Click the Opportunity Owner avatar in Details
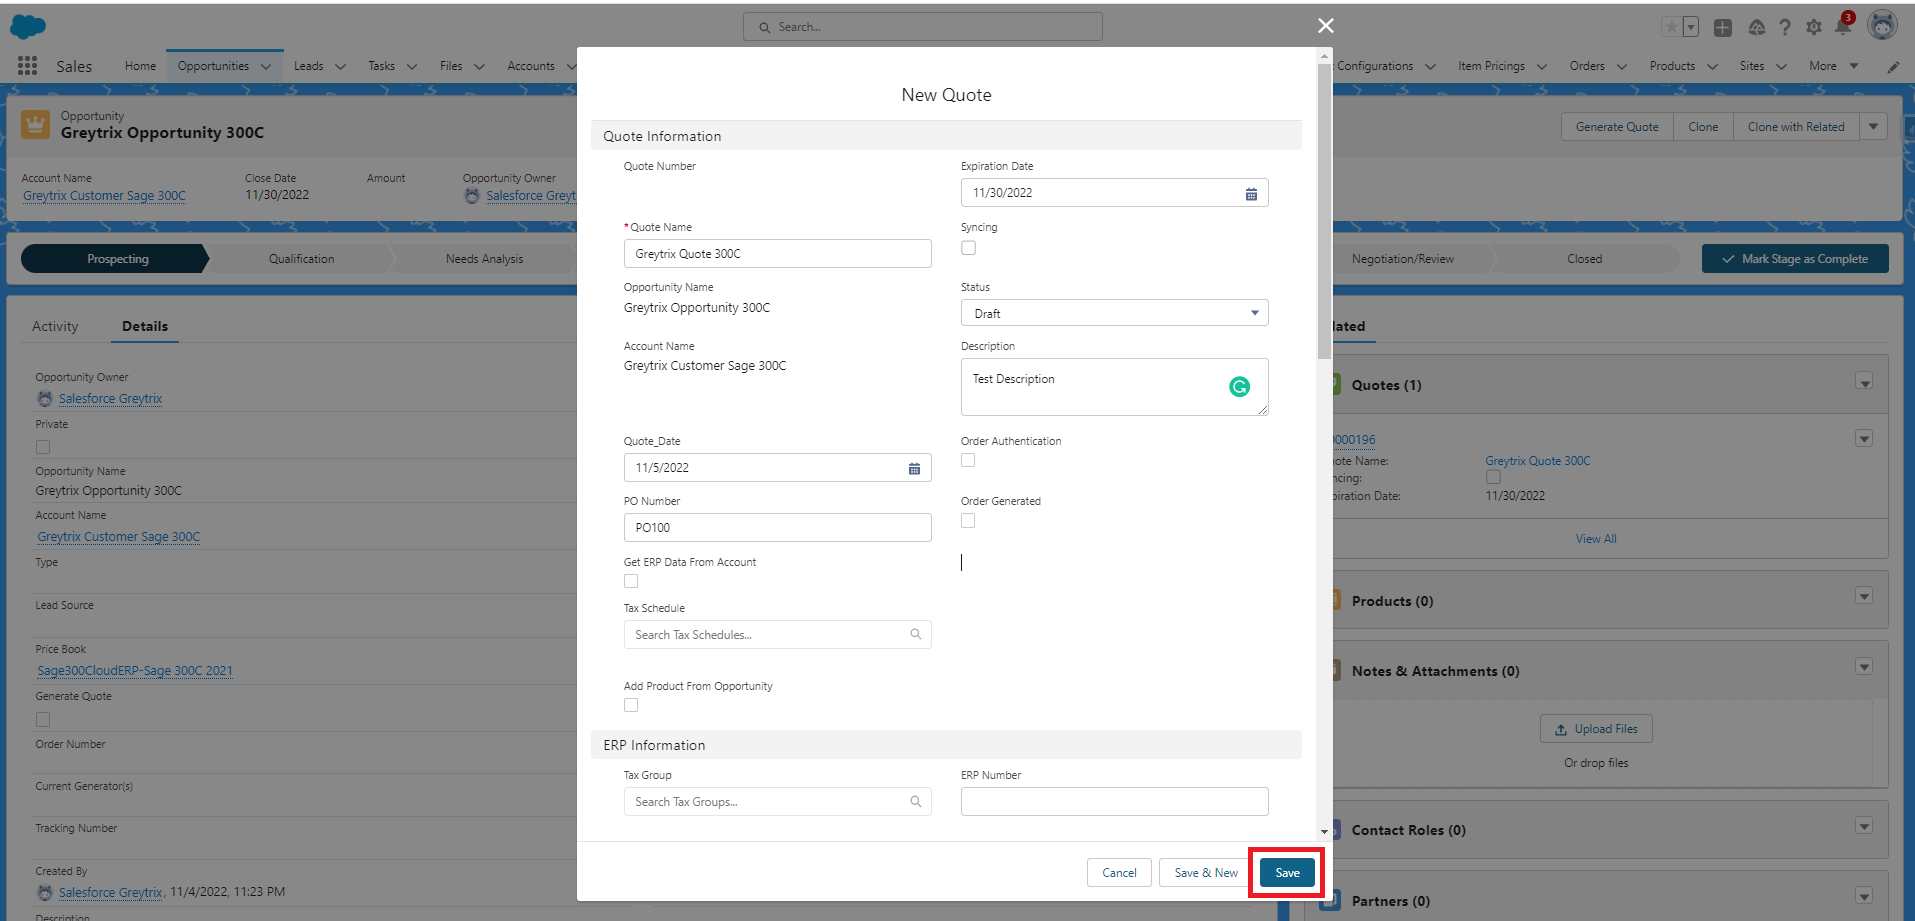This screenshot has height=921, width=1915. click(x=45, y=398)
